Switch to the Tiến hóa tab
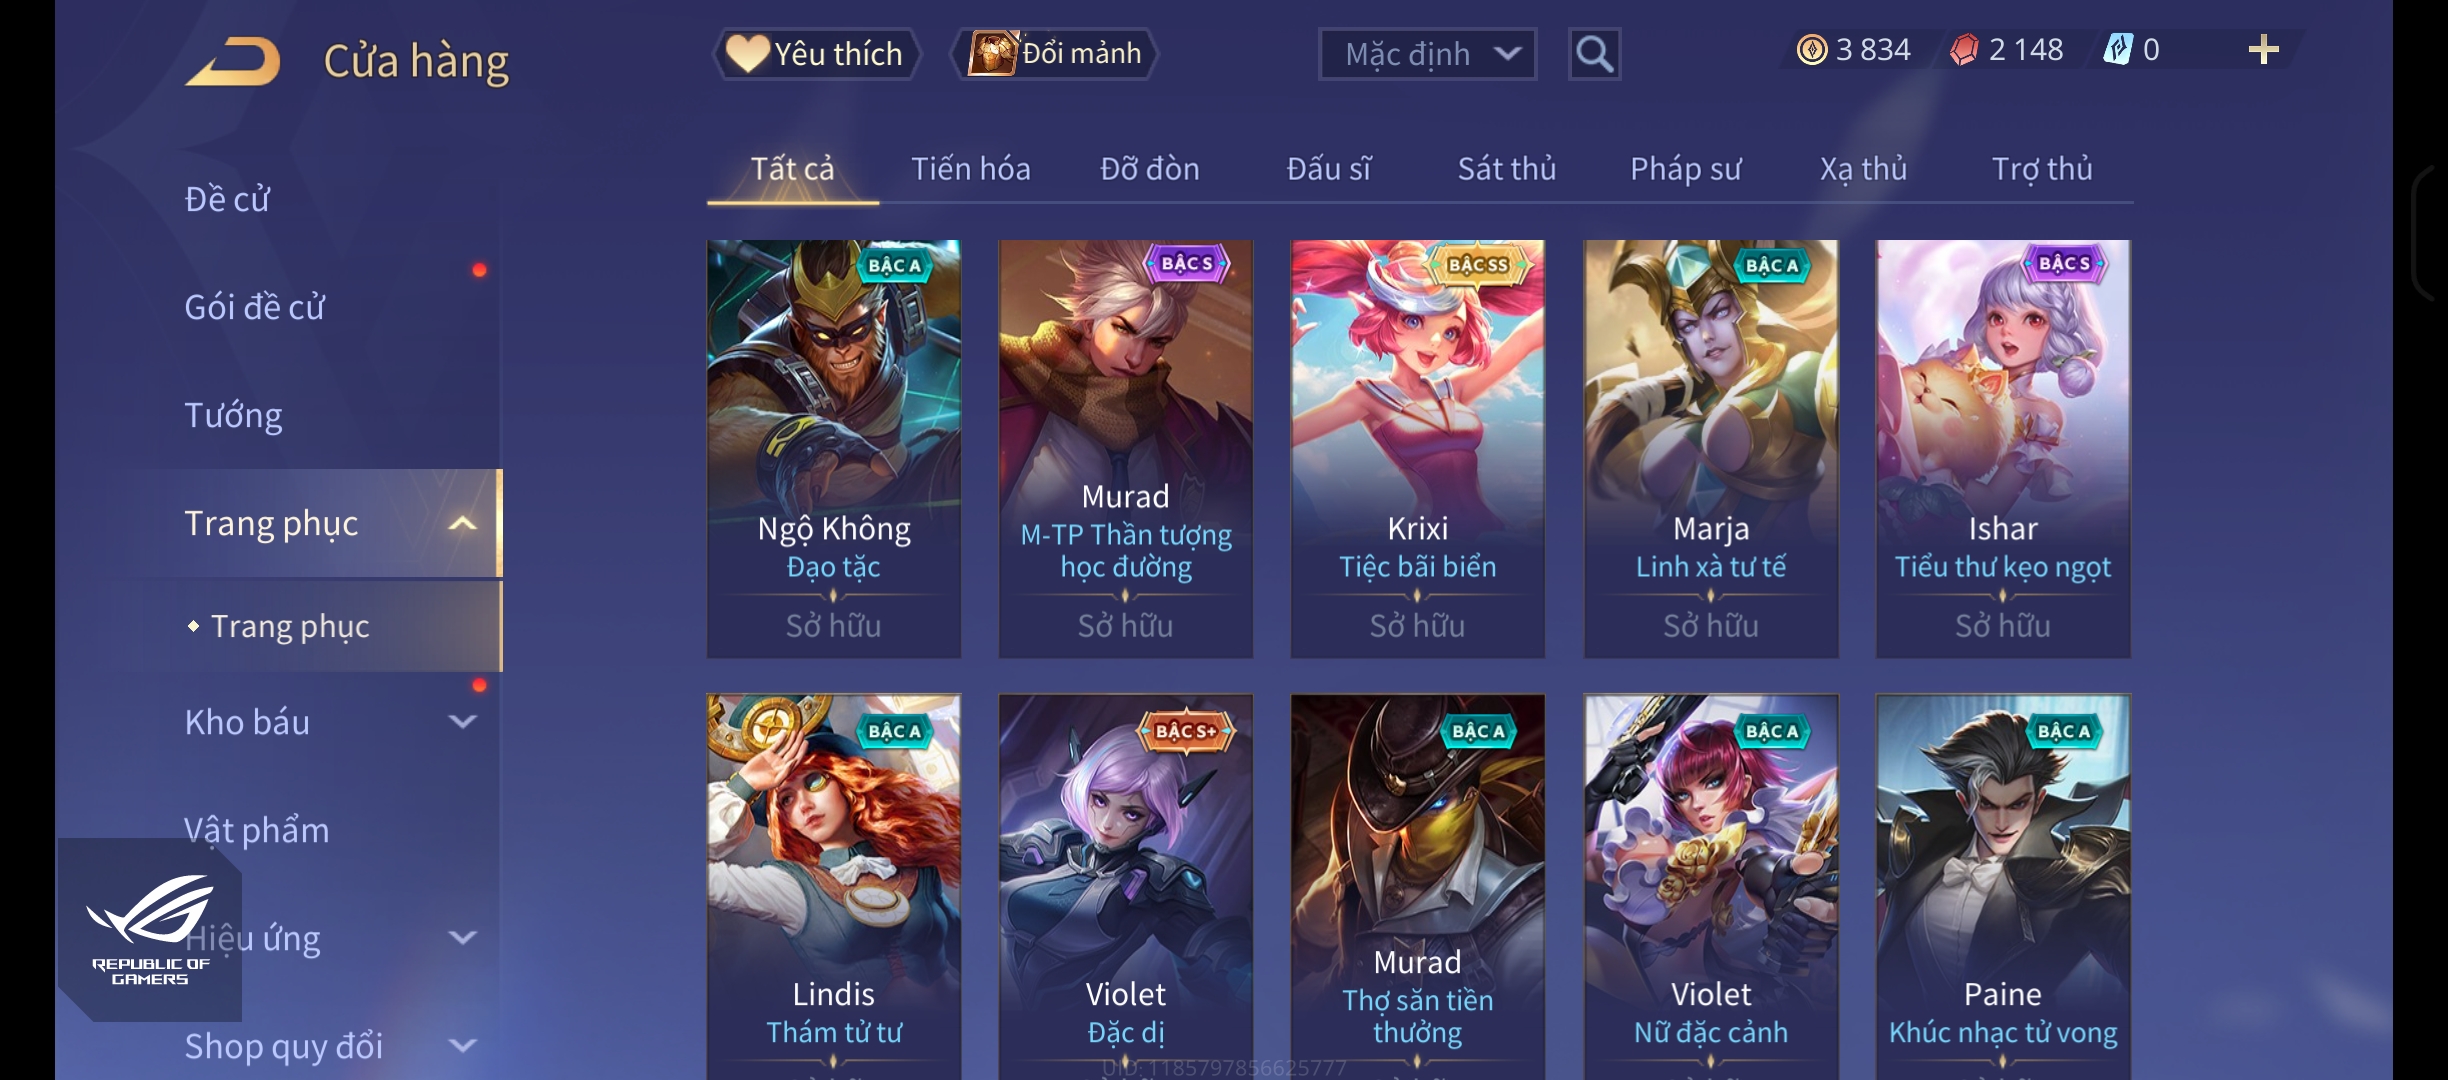 pos(970,169)
